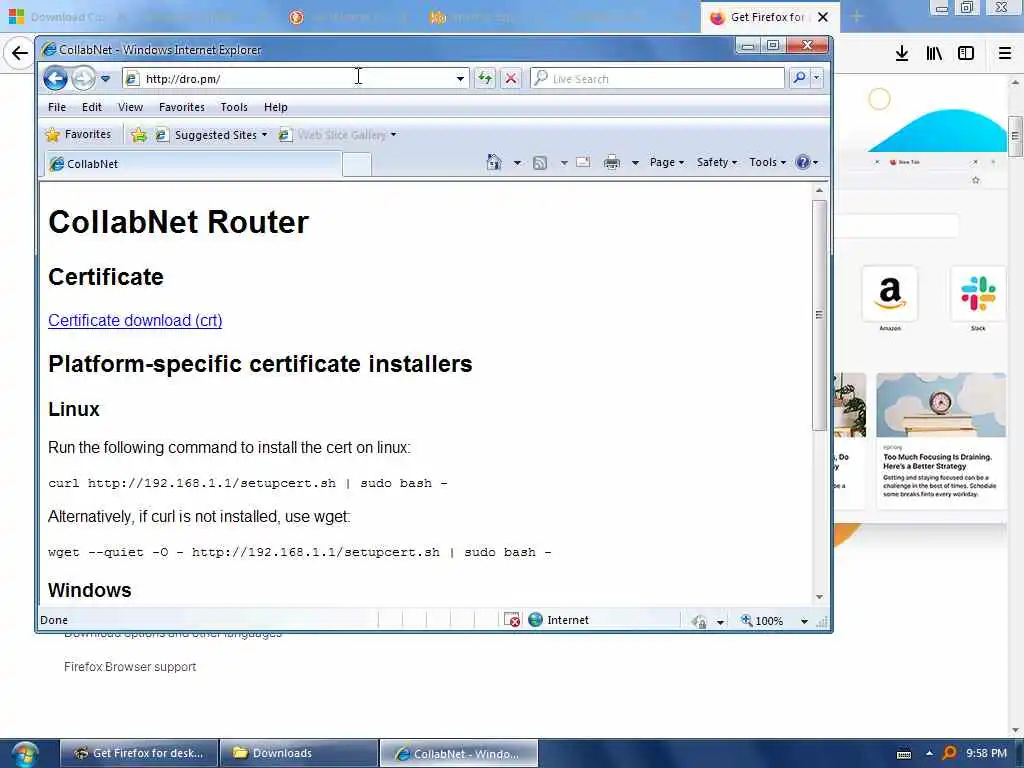This screenshot has height=768, width=1024.
Task: Open the File menu
Action: [x=57, y=107]
